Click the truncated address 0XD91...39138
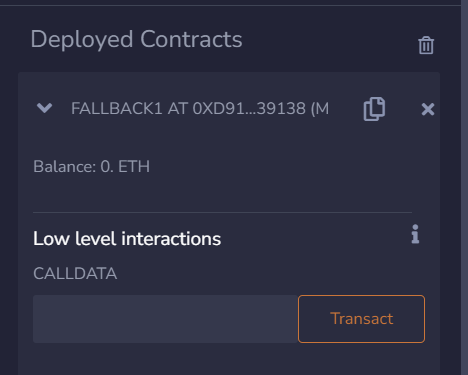This screenshot has height=375, width=468. tap(249, 109)
